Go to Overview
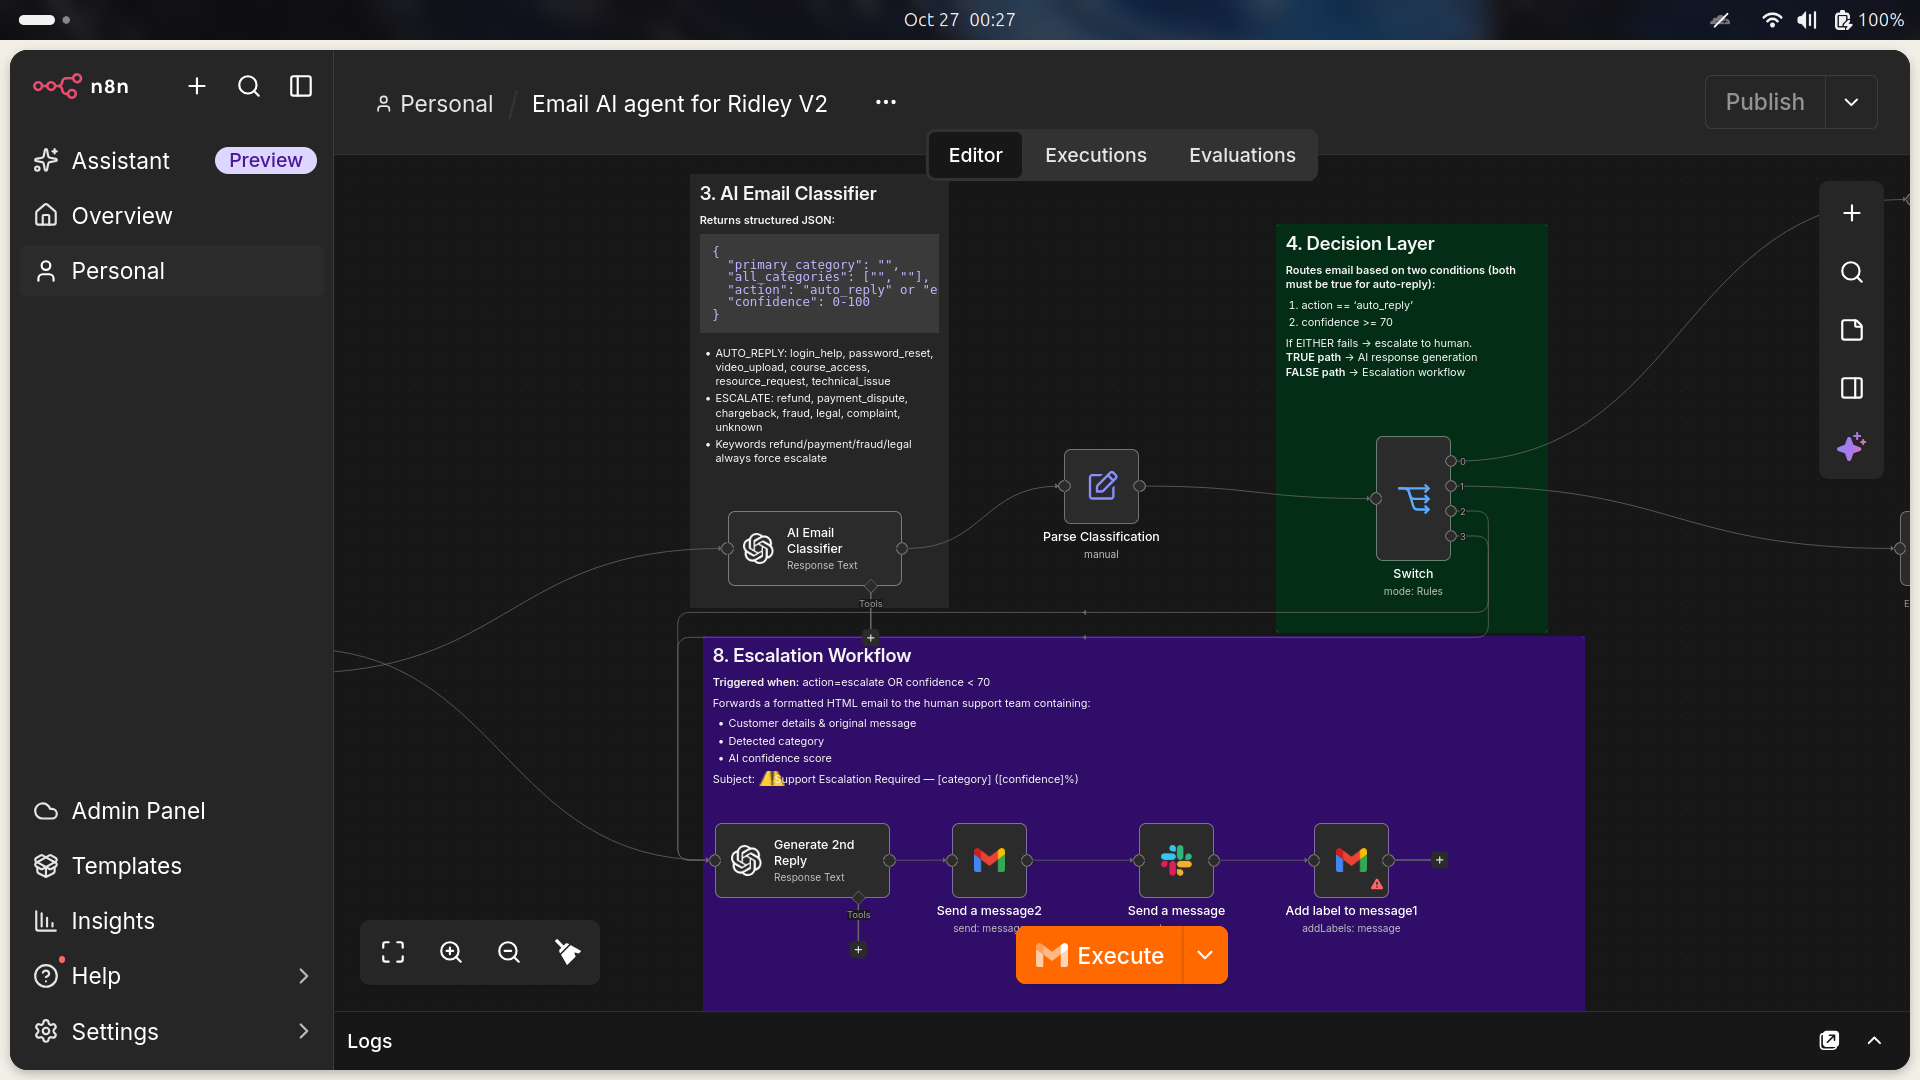The width and height of the screenshot is (1920, 1080). (x=171, y=215)
